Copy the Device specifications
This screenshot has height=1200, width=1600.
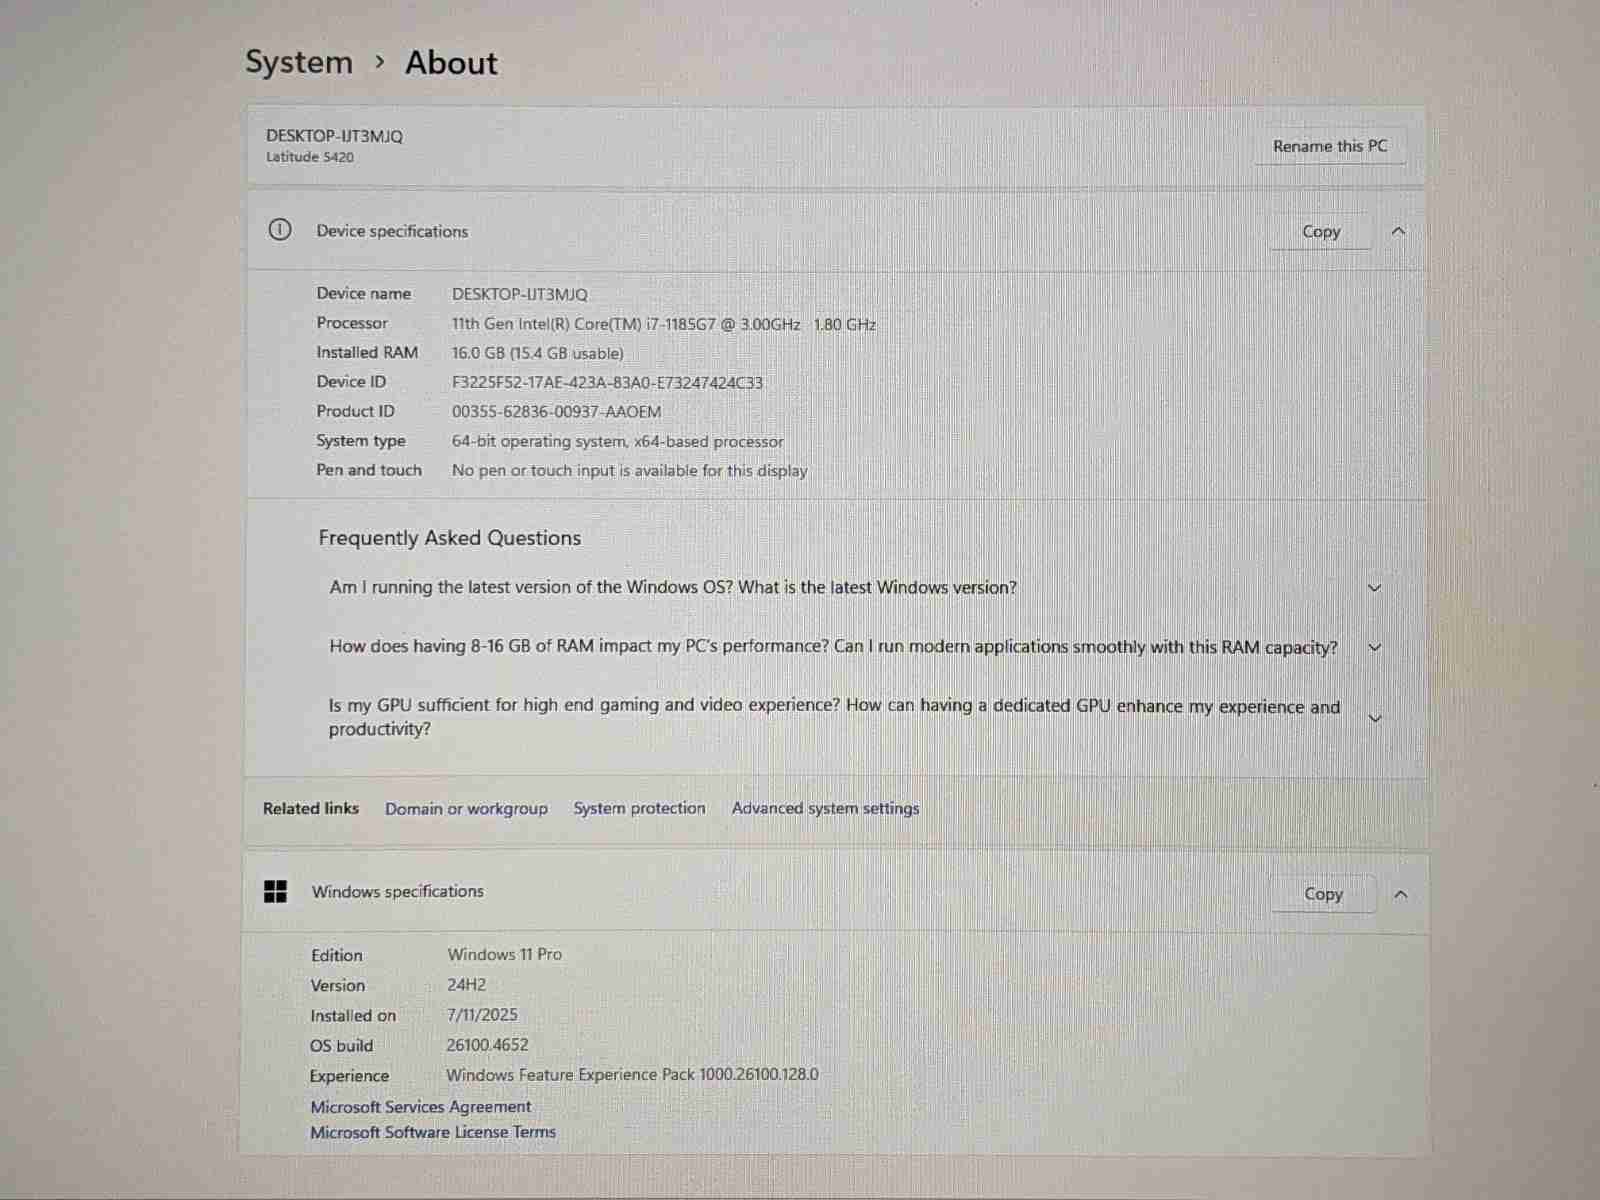pos(1320,231)
